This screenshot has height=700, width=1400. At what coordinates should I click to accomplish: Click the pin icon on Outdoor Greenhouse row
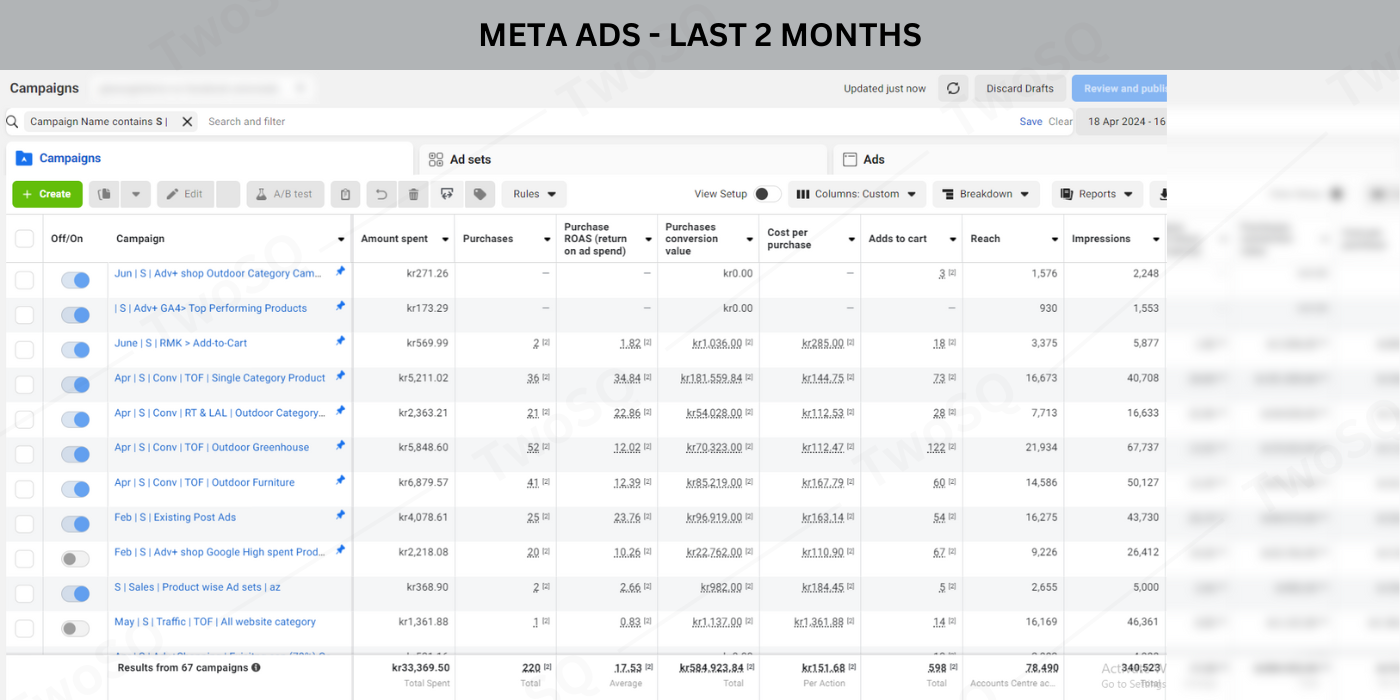point(340,445)
